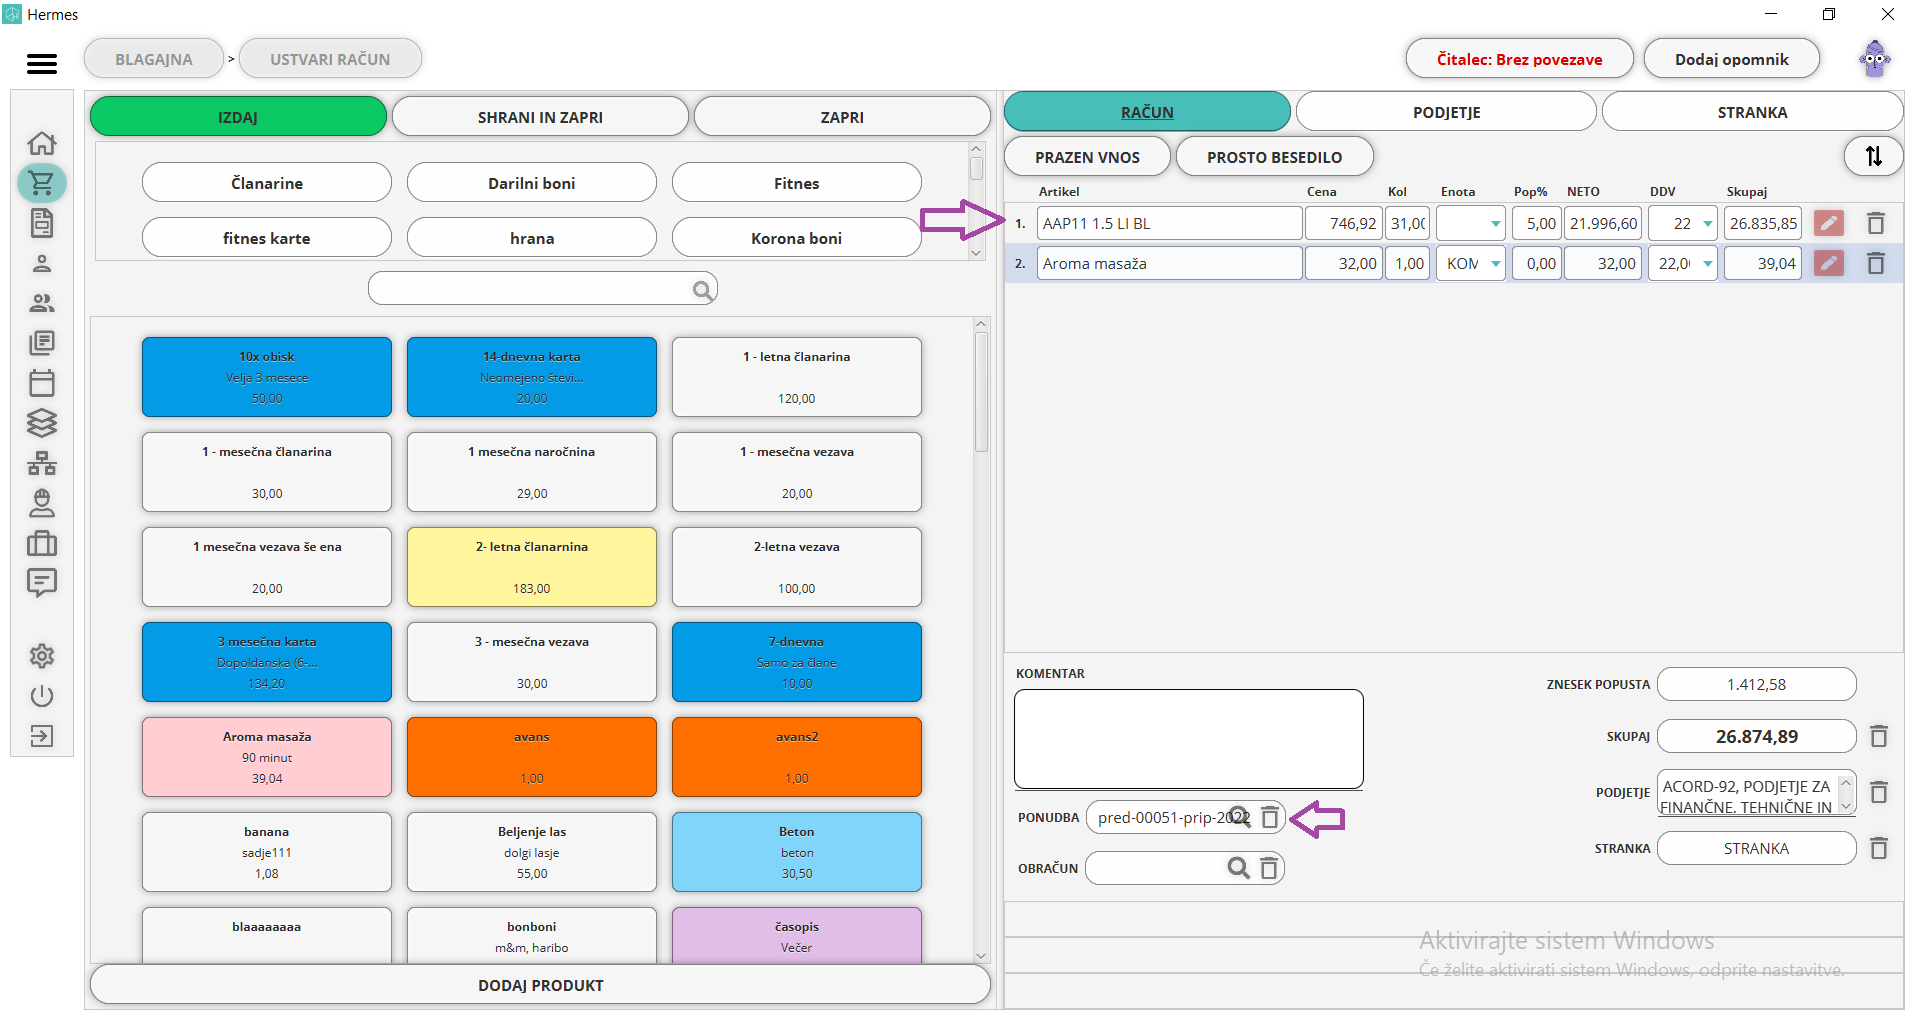1915x1027 pixels.
Task: Open the single person sidebar icon
Action: click(x=42, y=264)
